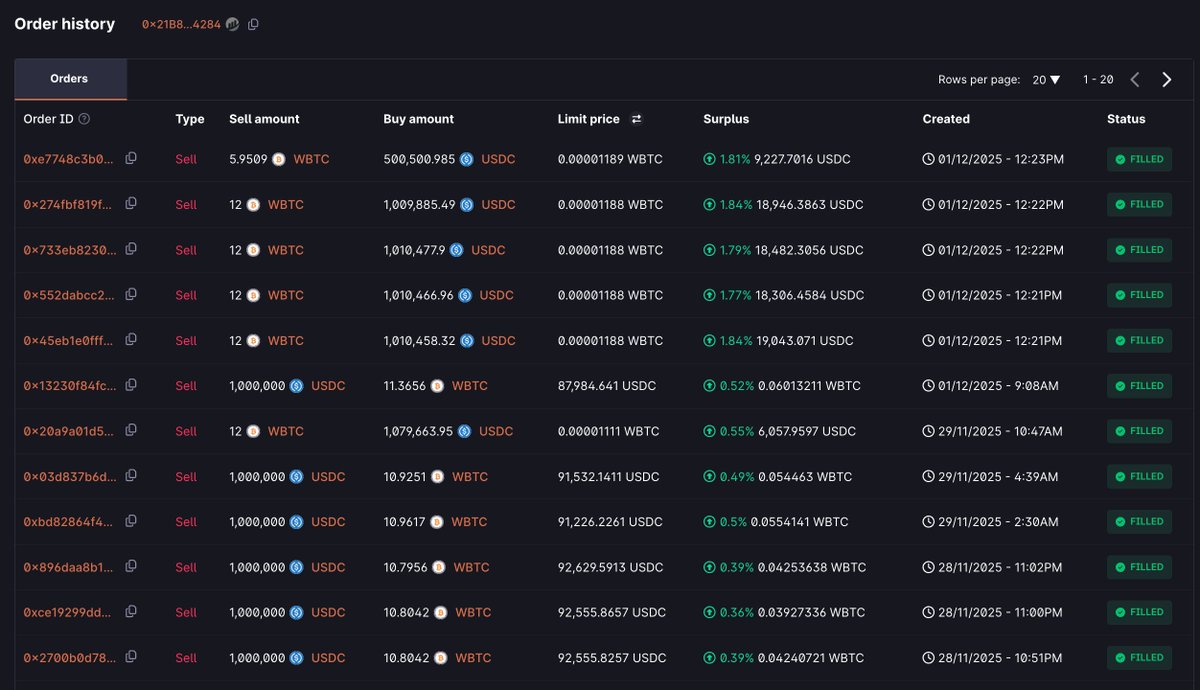Click the Created column header

point(946,119)
